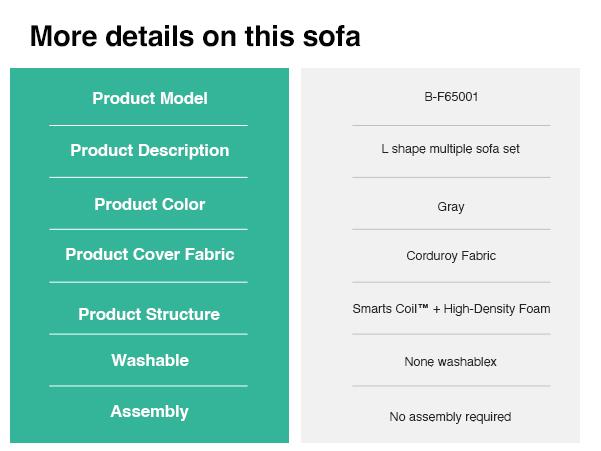This screenshot has width=601, height=451.
Task: Select the Product Structure label
Action: click(150, 314)
